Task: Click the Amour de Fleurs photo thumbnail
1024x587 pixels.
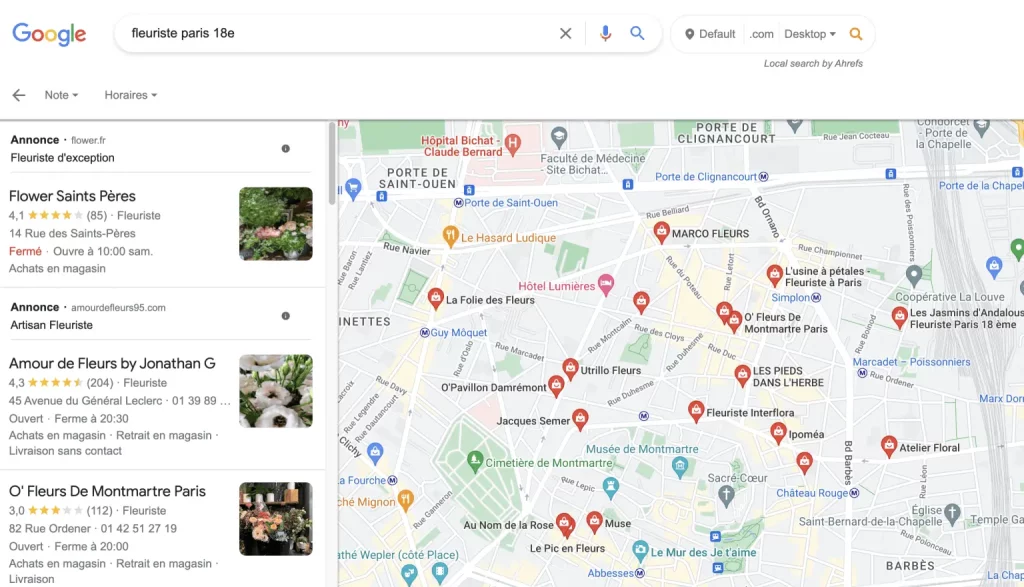Action: click(276, 391)
